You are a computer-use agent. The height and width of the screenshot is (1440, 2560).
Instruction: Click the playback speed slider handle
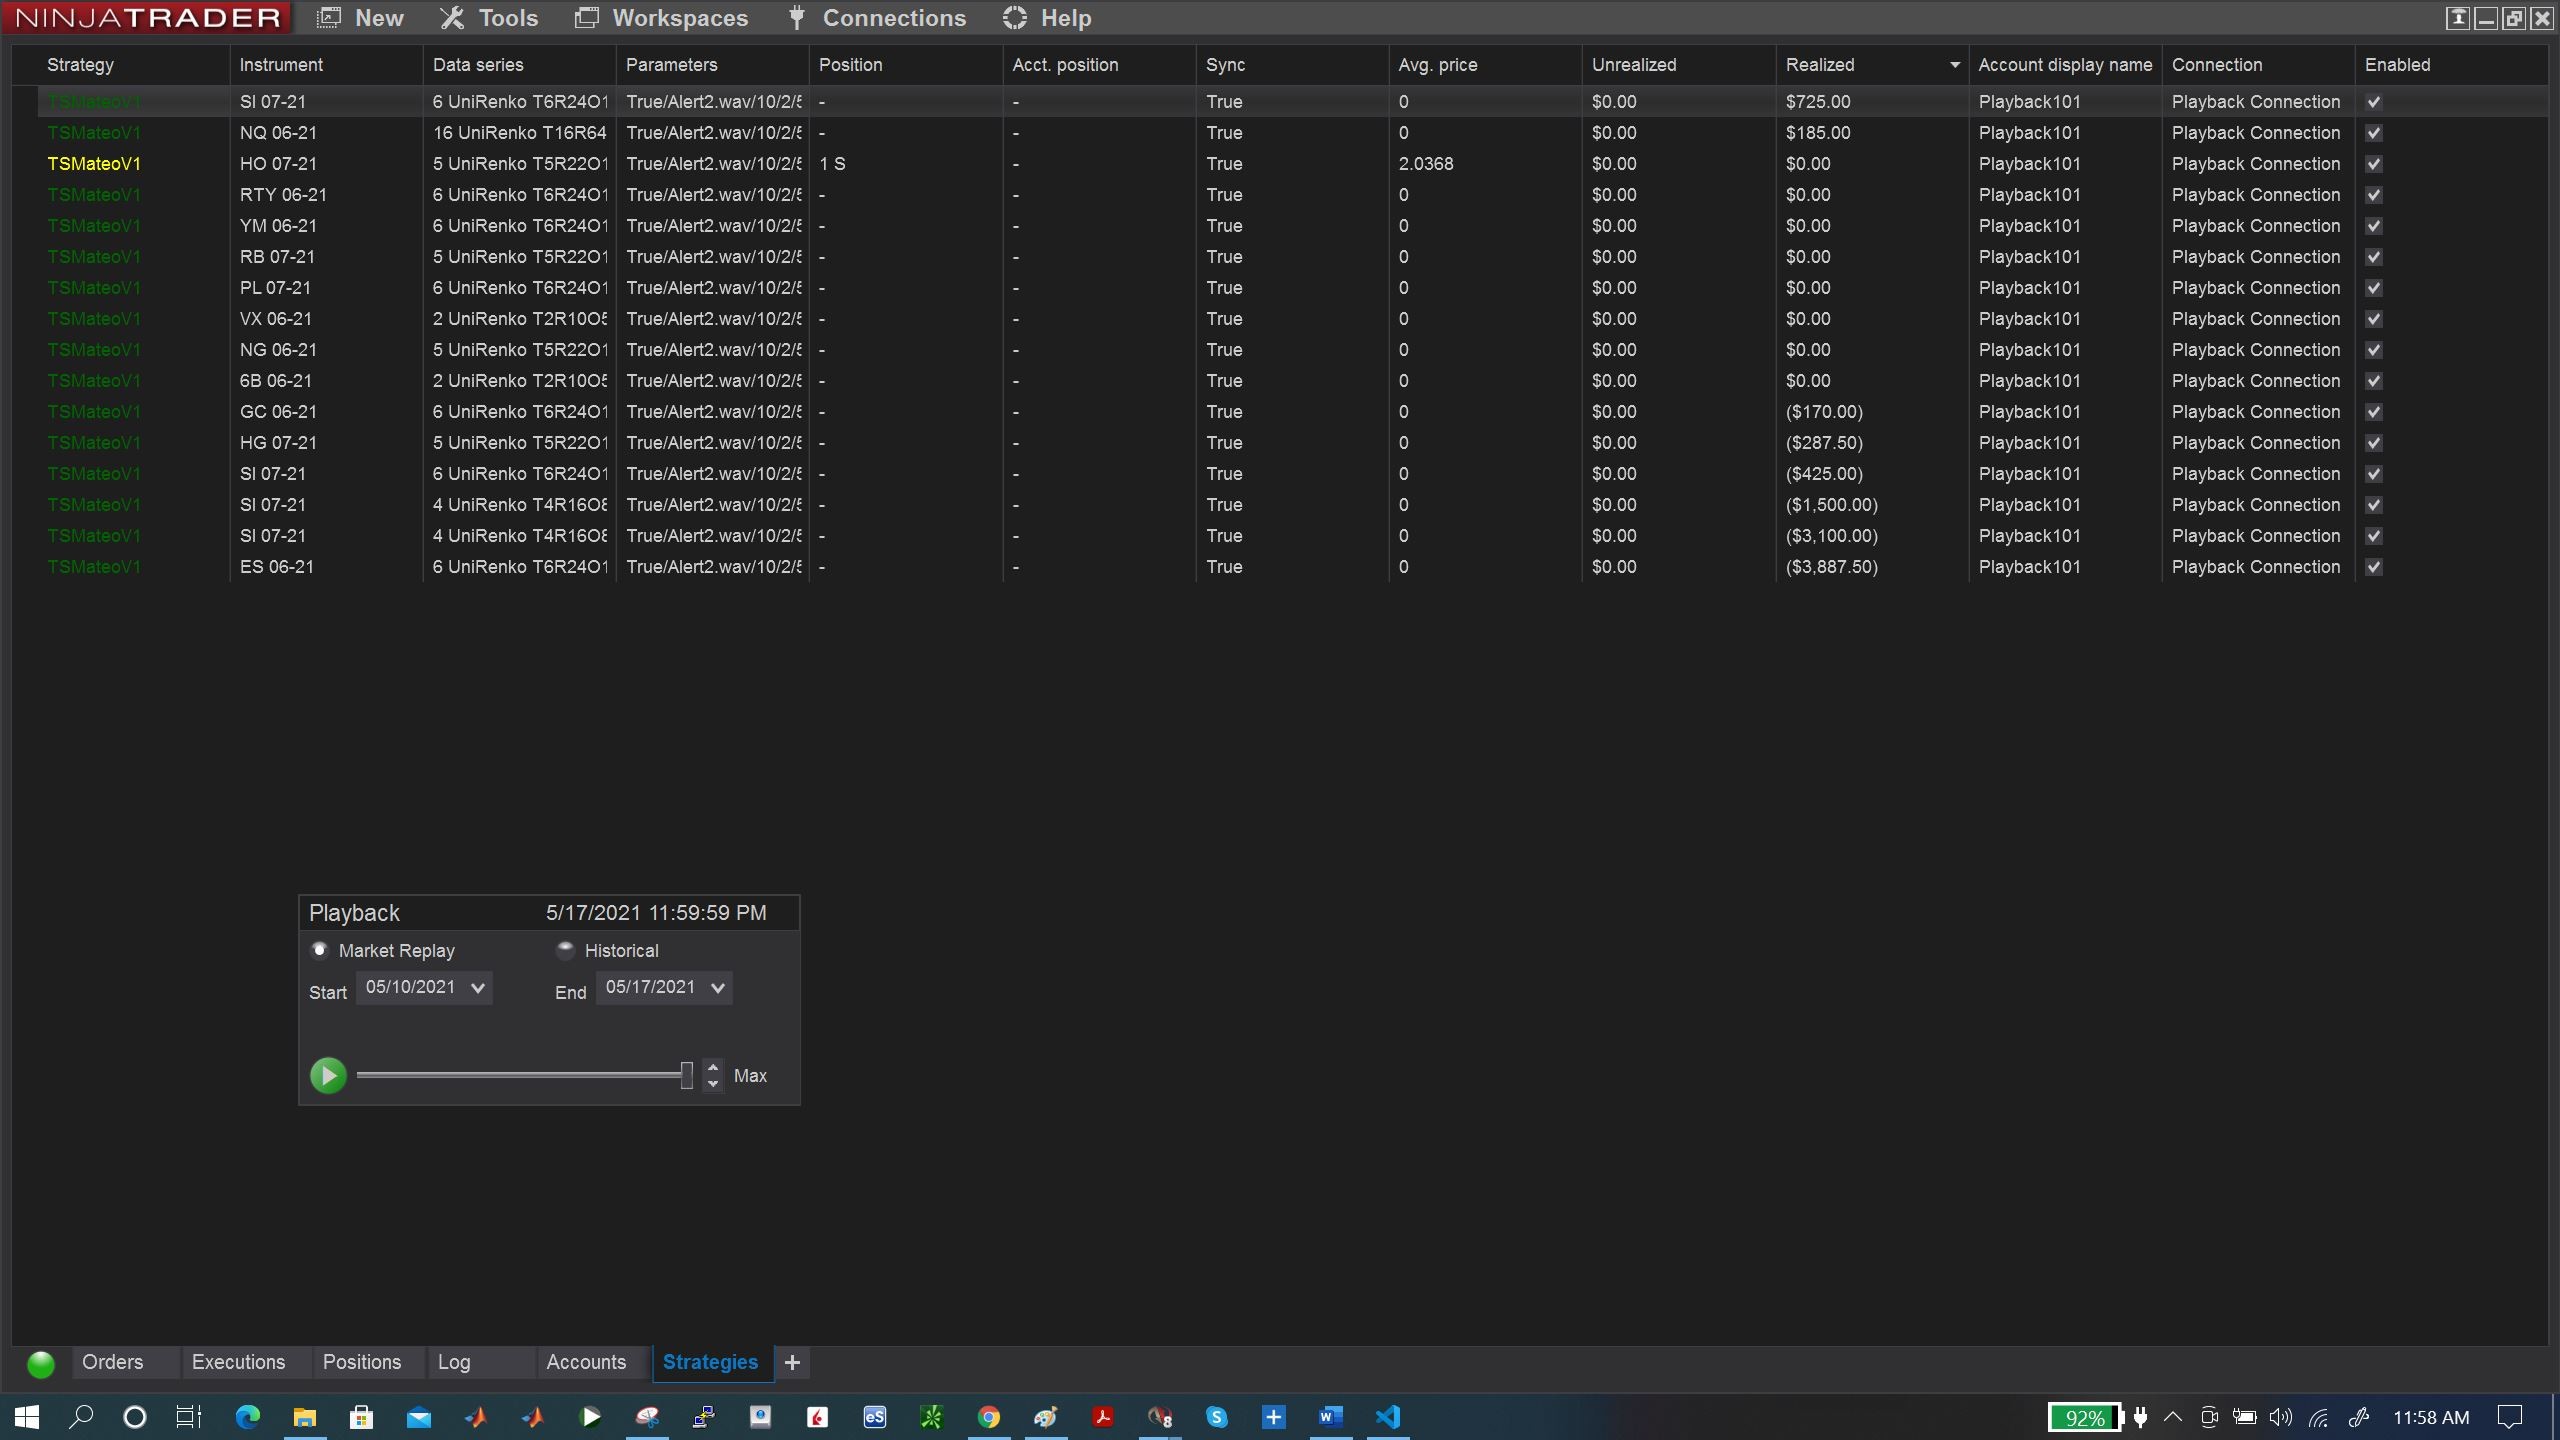(x=687, y=1075)
